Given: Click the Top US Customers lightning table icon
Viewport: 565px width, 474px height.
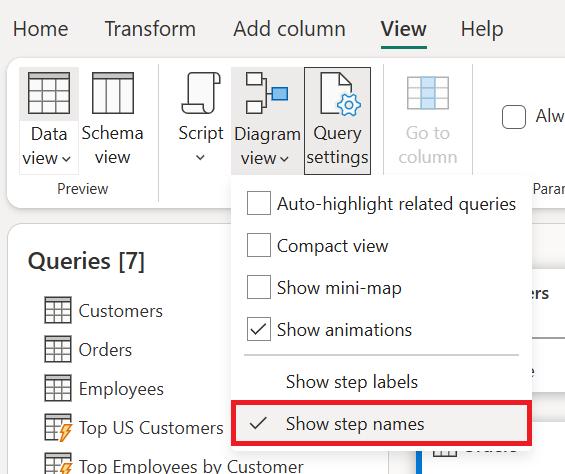Looking at the screenshot, I should click(x=58, y=428).
